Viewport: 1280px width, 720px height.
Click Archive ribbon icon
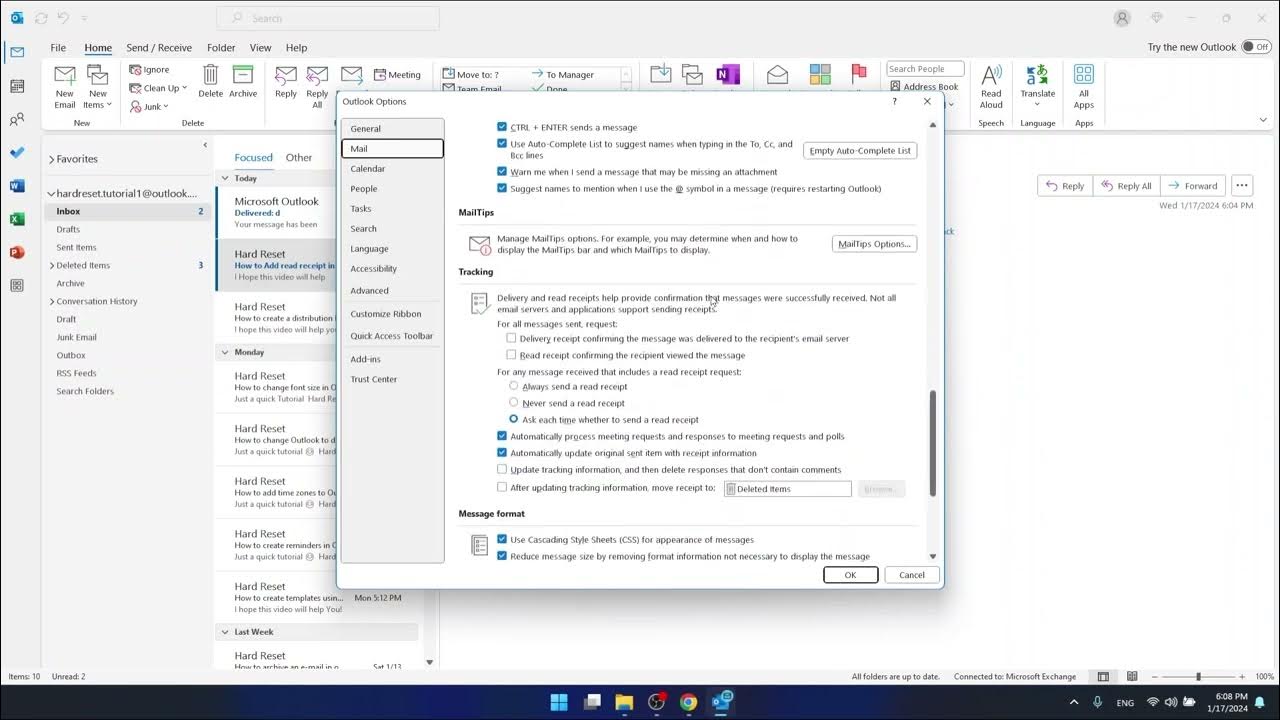[x=243, y=75]
